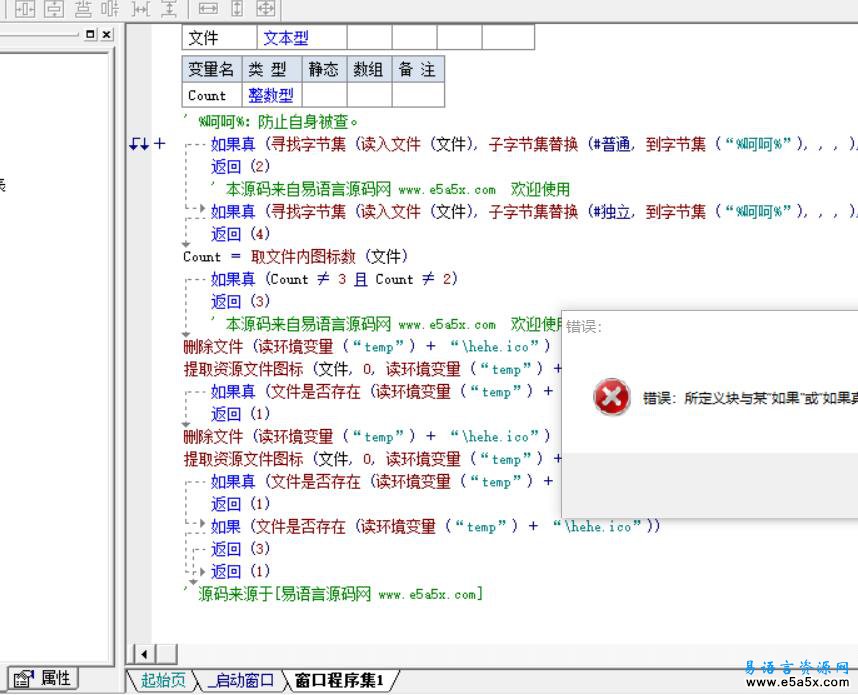The height and width of the screenshot is (695, 858).
Task: Toggle the 数组 cell for Count variable
Action: (368, 96)
